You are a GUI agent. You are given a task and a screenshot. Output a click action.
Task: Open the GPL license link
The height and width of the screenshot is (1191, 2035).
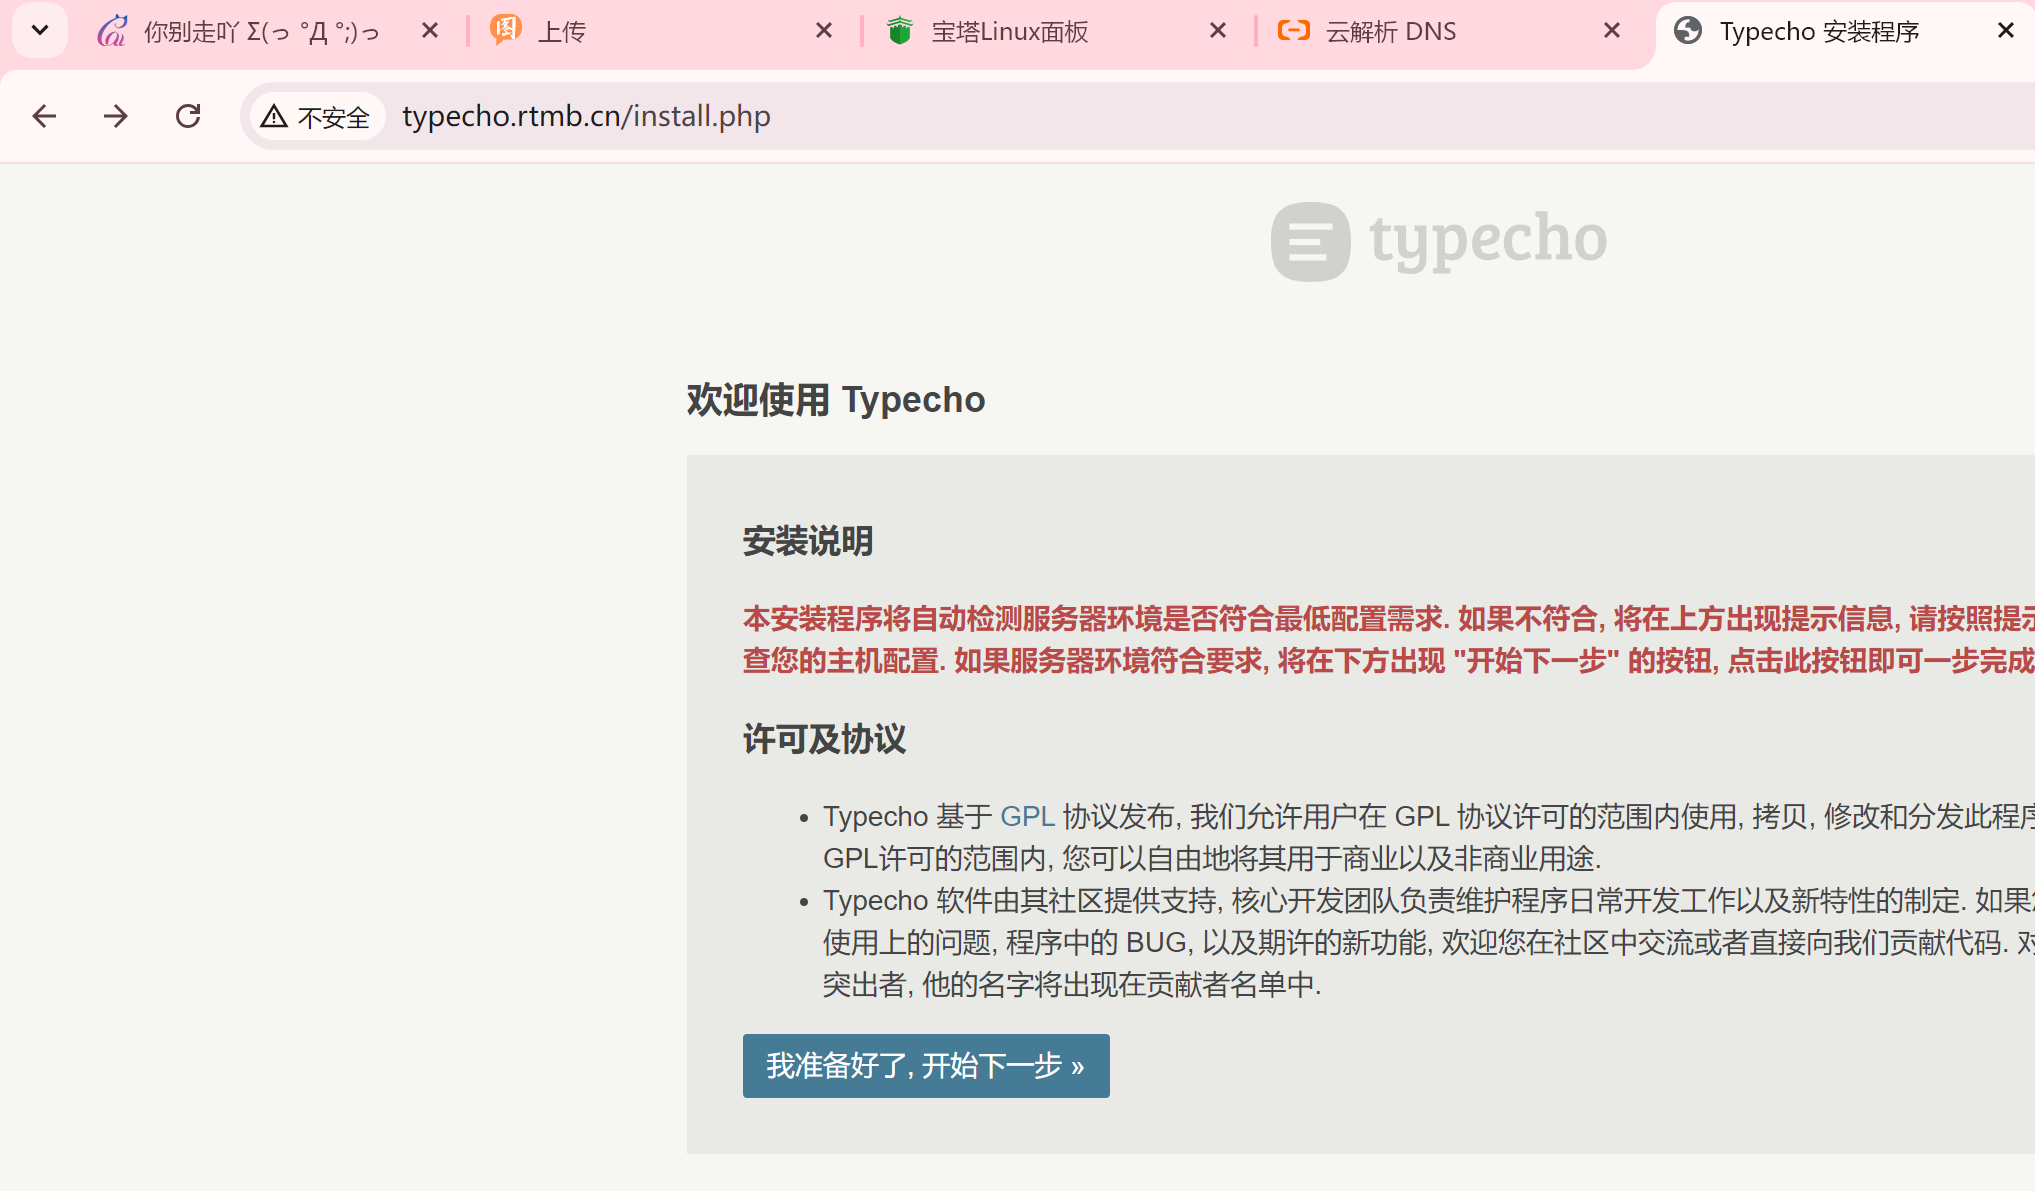tap(1027, 816)
